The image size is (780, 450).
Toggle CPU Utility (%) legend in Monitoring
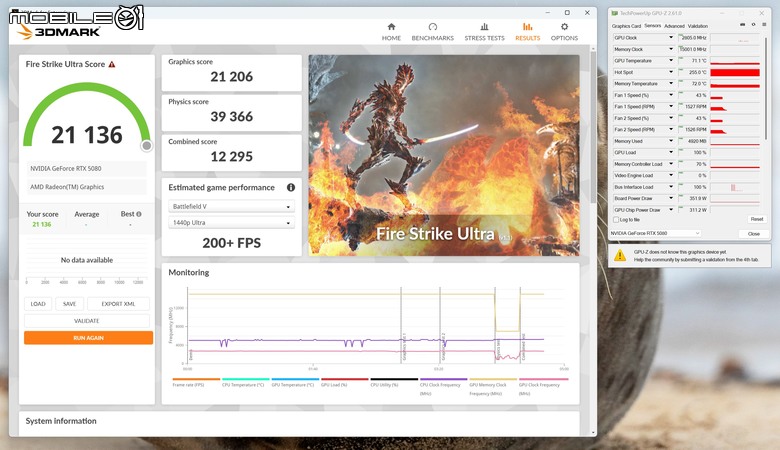point(394,382)
